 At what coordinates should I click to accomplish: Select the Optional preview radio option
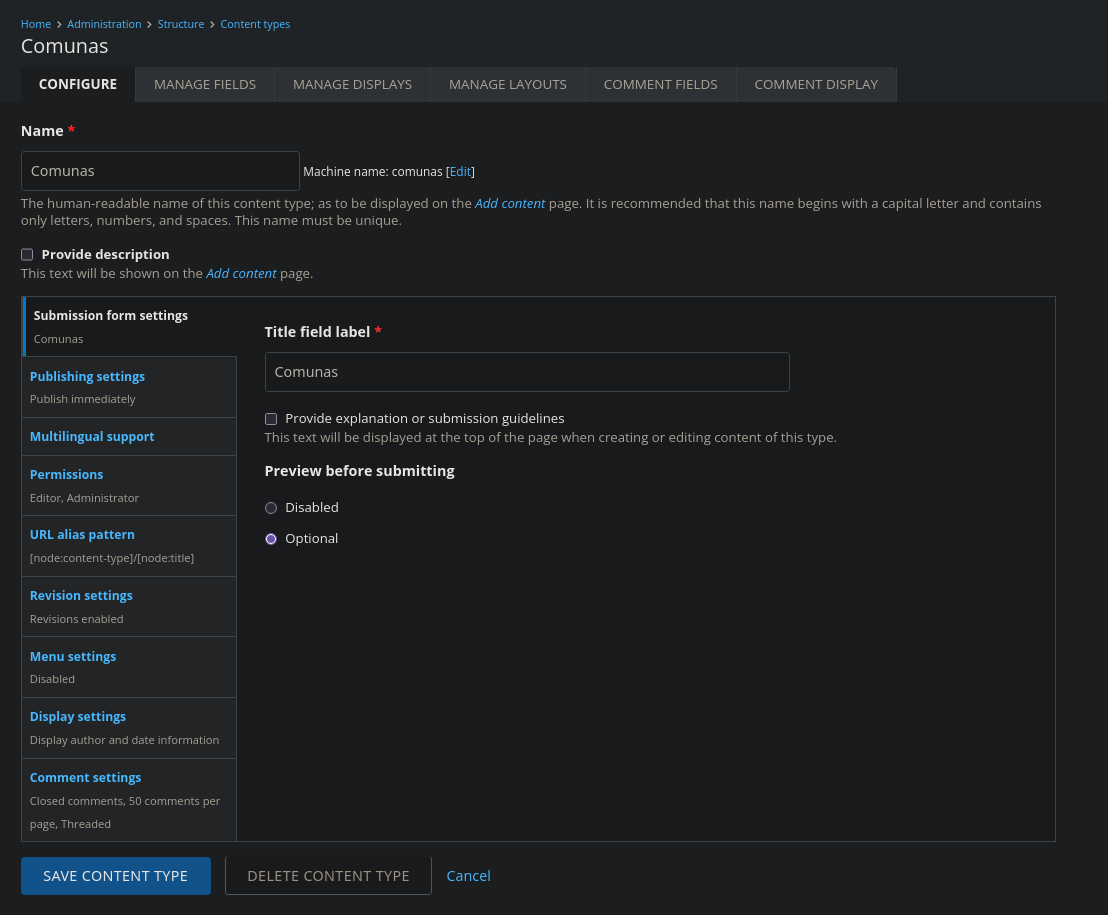click(x=271, y=539)
